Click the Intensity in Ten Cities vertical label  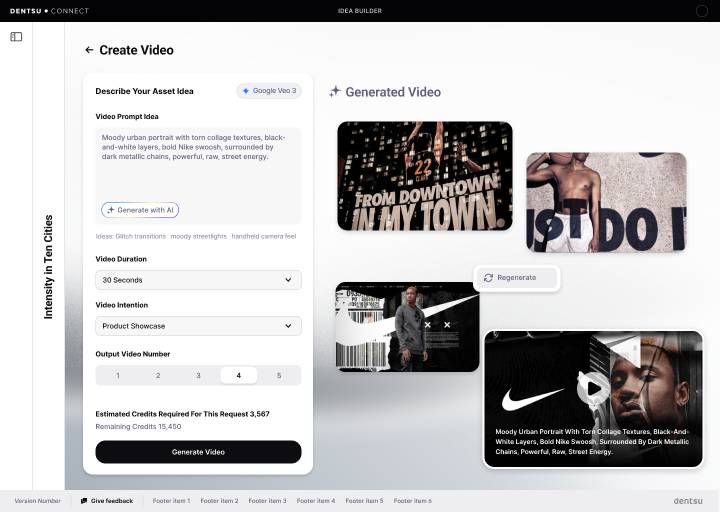tap(48, 267)
